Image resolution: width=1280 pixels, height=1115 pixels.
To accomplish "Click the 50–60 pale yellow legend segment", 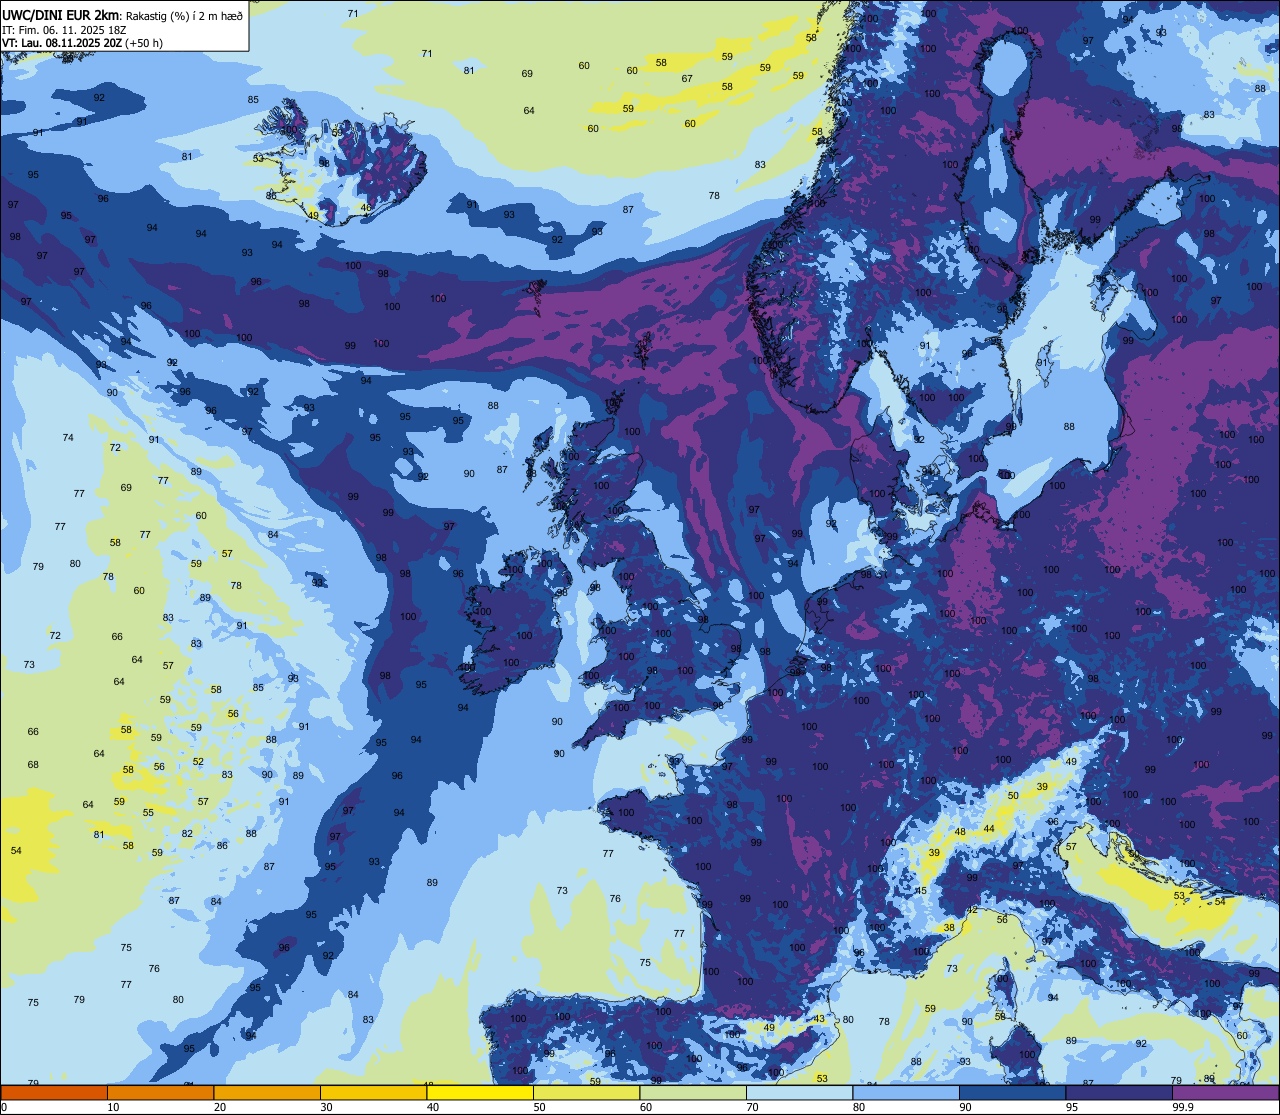I will coord(586,1093).
